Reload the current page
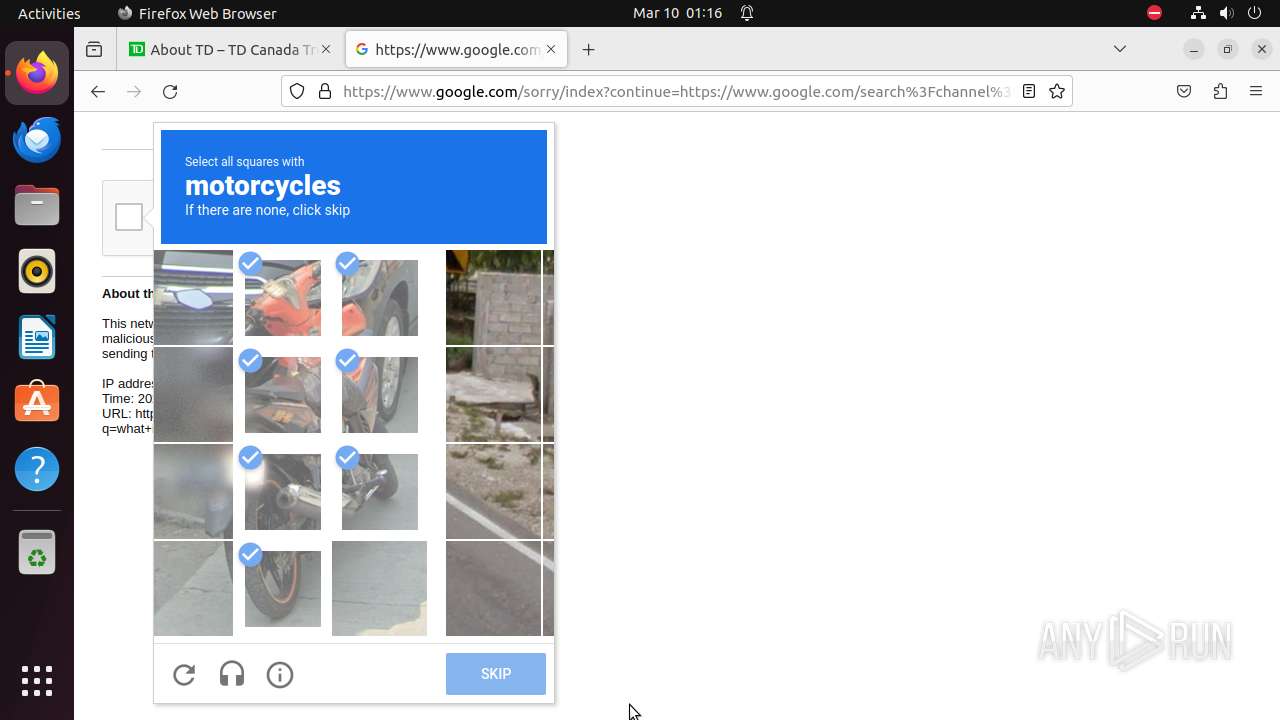The height and width of the screenshot is (720, 1280). [170, 91]
